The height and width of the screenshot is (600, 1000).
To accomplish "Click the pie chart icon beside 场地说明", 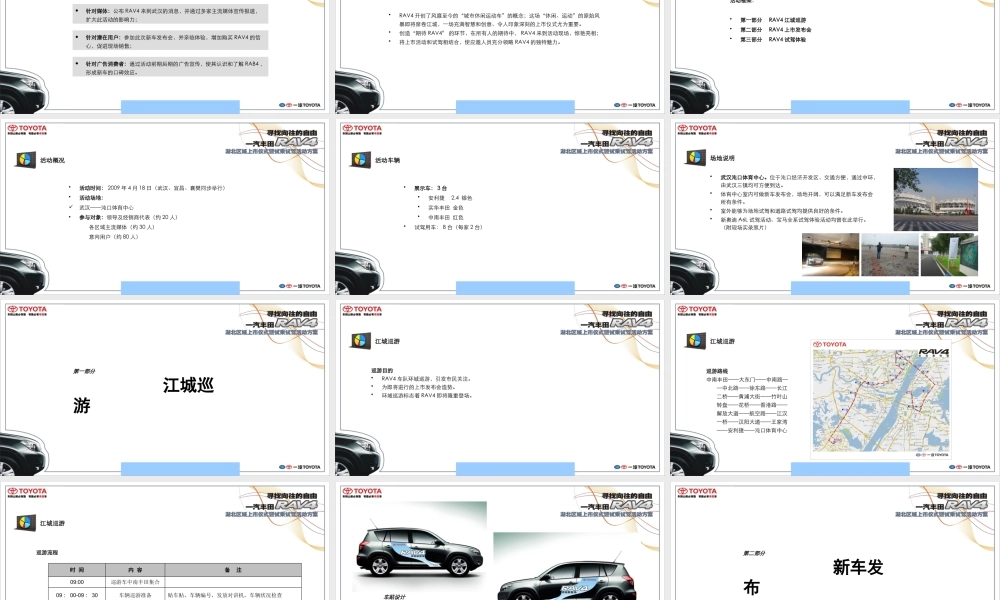I will [x=695, y=157].
